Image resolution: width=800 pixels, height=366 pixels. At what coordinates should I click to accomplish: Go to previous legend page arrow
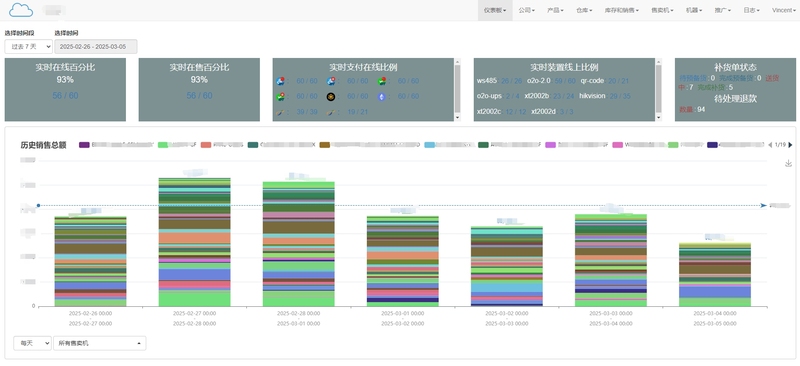770,145
